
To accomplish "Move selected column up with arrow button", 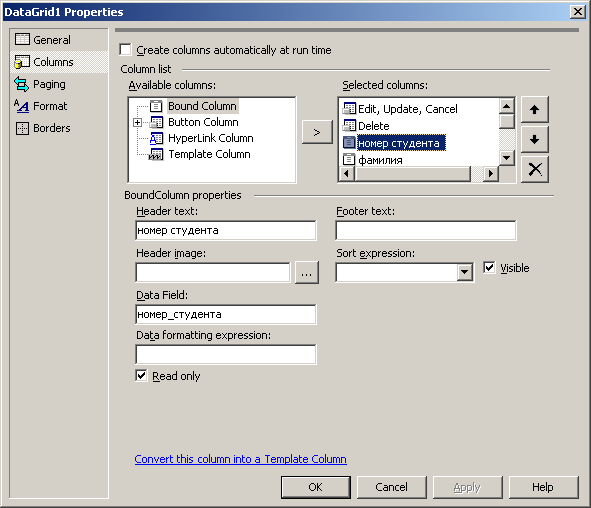I will pyautogui.click(x=534, y=110).
